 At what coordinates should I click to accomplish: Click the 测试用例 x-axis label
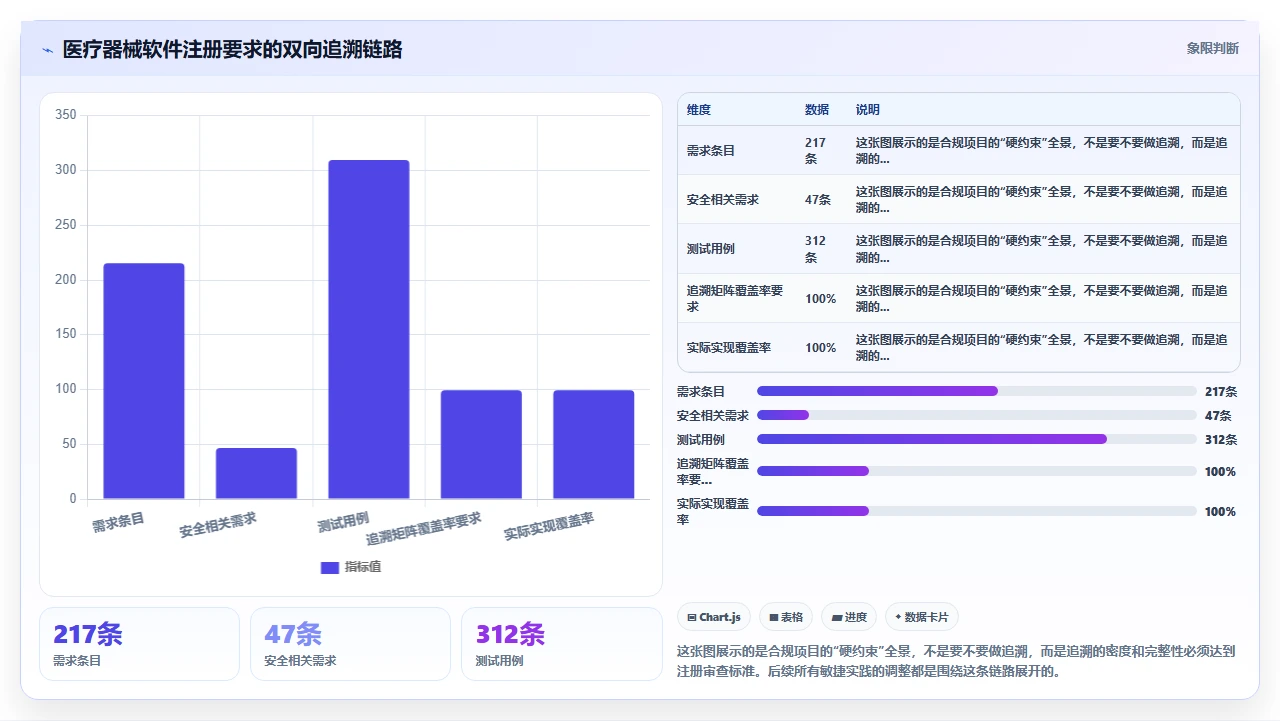[343, 521]
